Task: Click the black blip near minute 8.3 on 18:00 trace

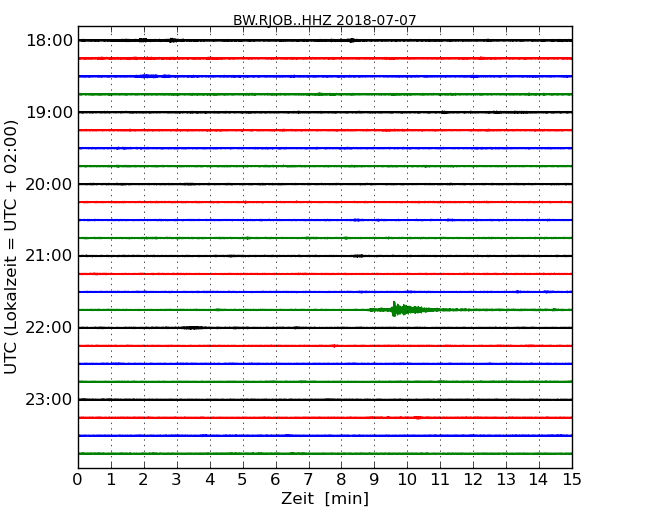Action: pos(352,40)
